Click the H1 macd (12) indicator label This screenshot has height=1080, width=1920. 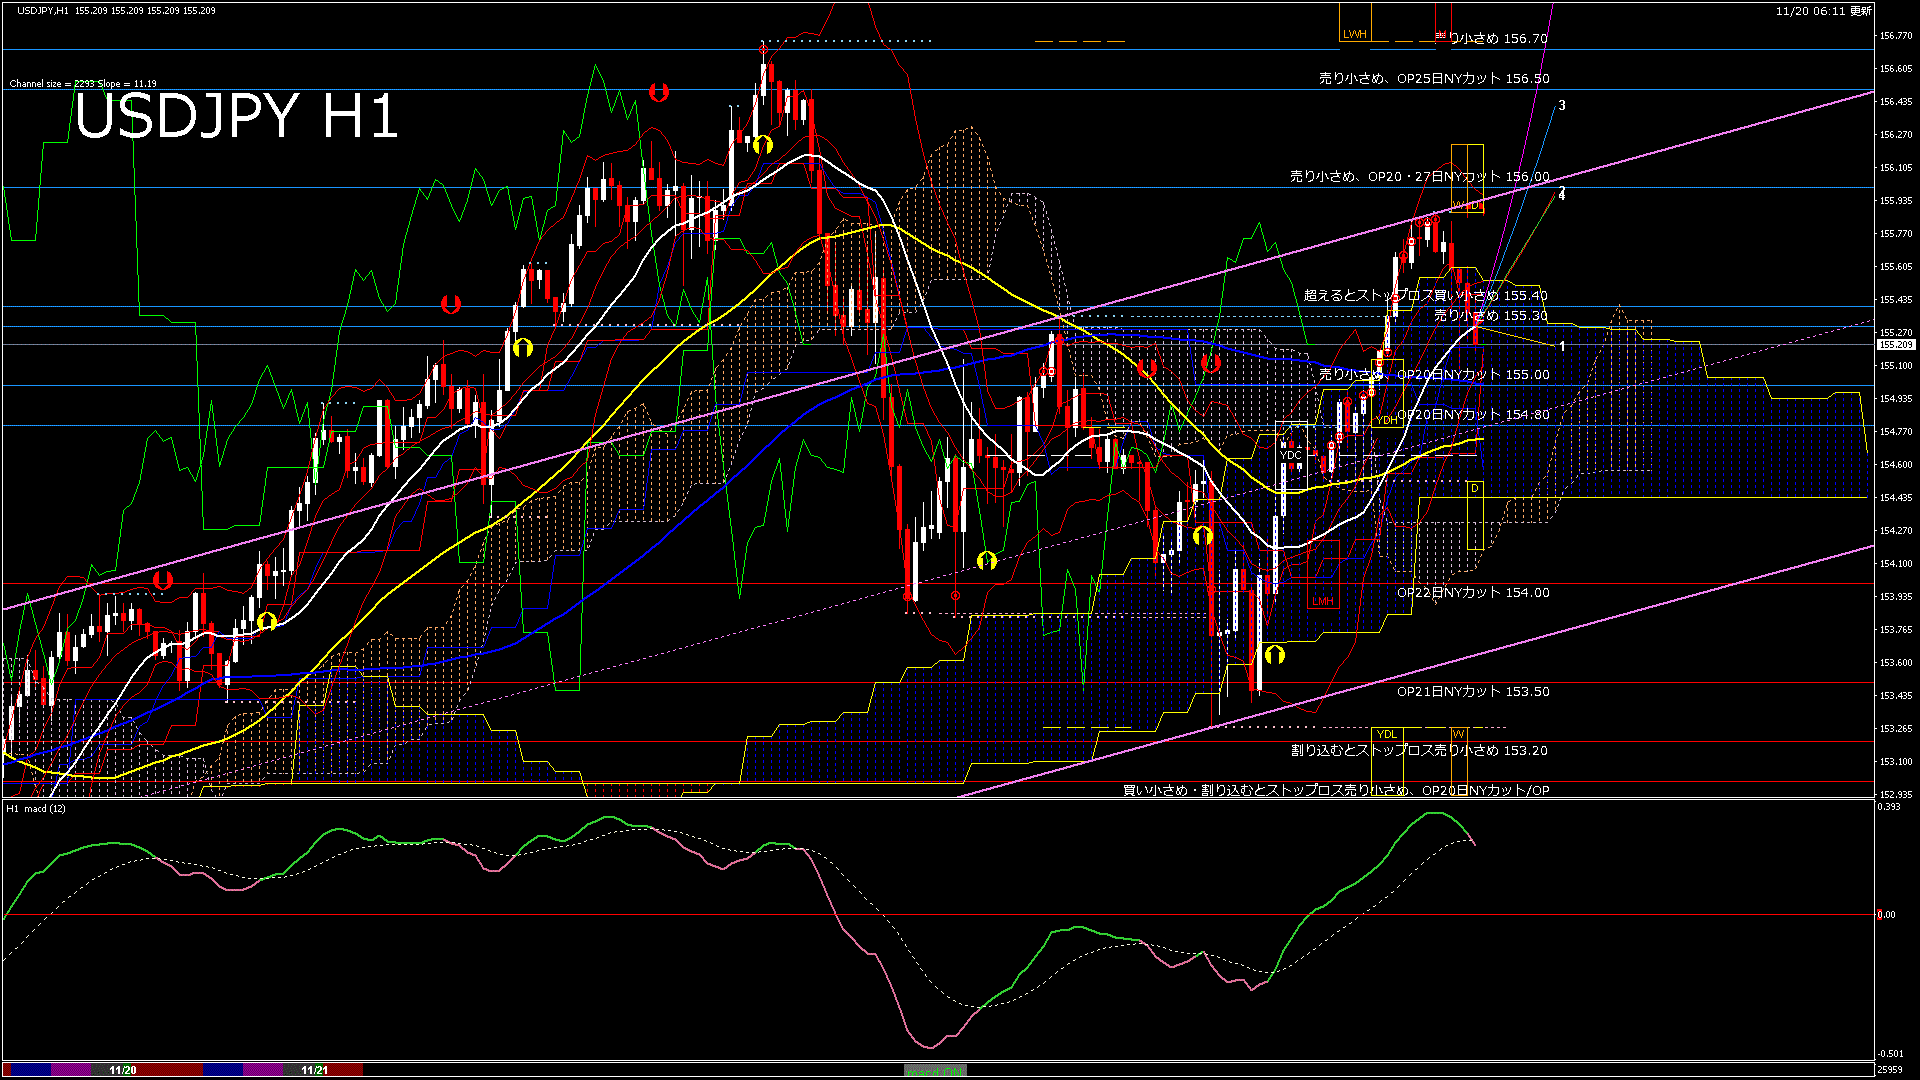click(x=37, y=808)
